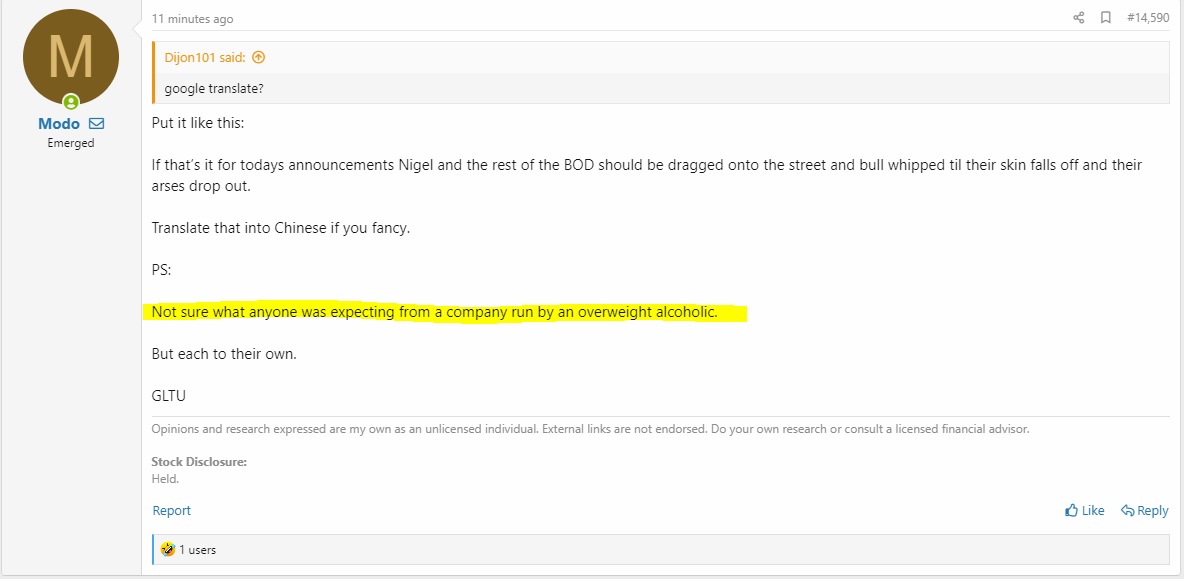1184x579 pixels.
Task: Report this post
Action: 171,511
